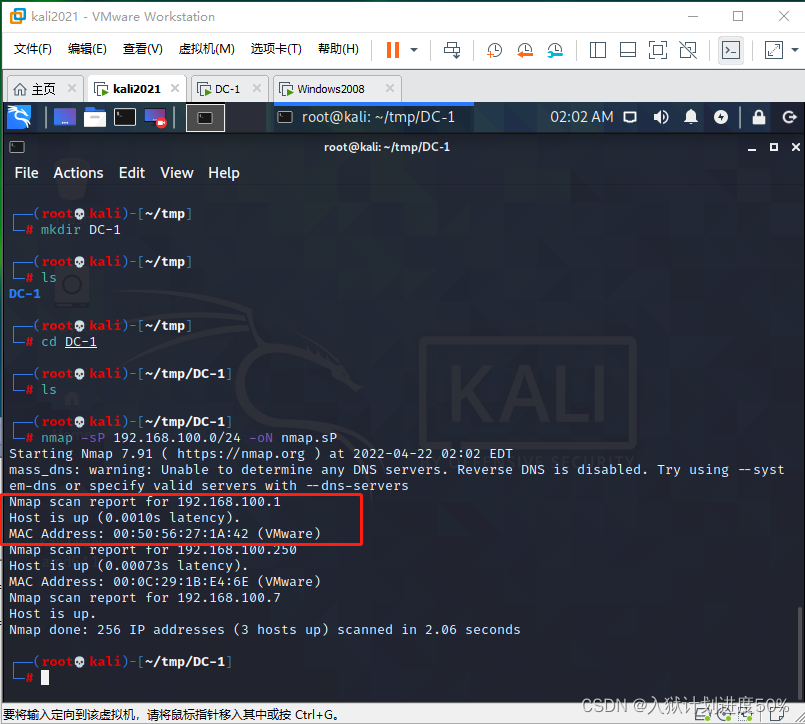Toggle the thumbnail bar layout icon

click(628, 50)
